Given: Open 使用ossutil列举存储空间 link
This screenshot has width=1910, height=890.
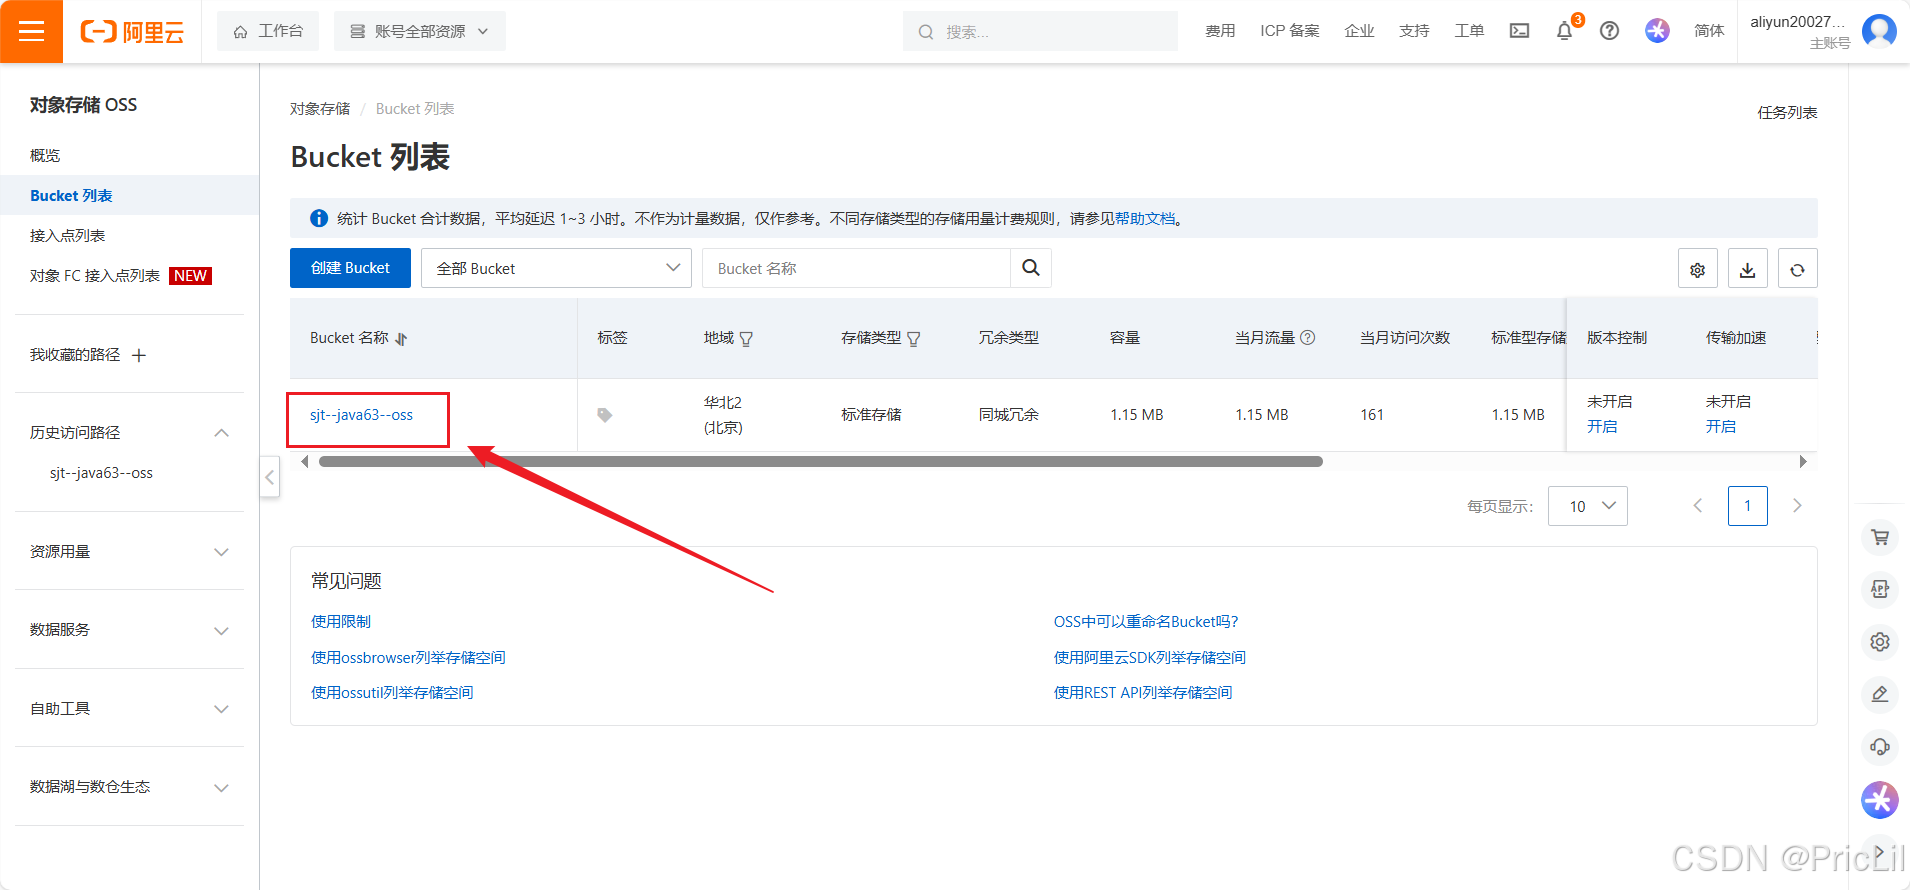Looking at the screenshot, I should (x=392, y=692).
